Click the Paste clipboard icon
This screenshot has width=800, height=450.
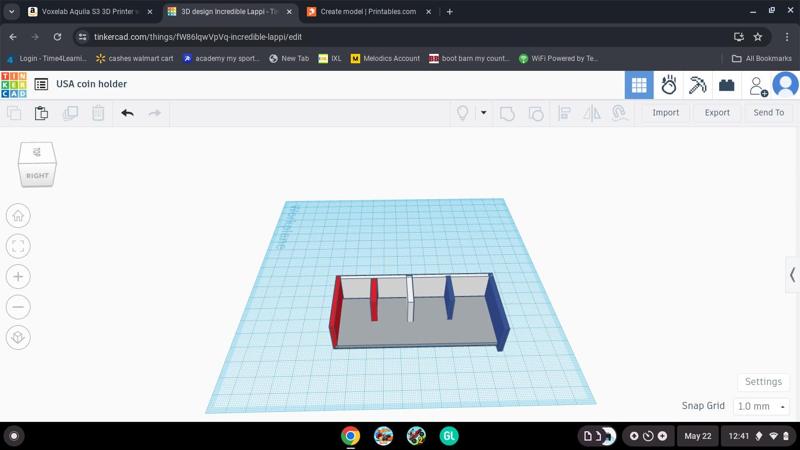click(x=41, y=113)
